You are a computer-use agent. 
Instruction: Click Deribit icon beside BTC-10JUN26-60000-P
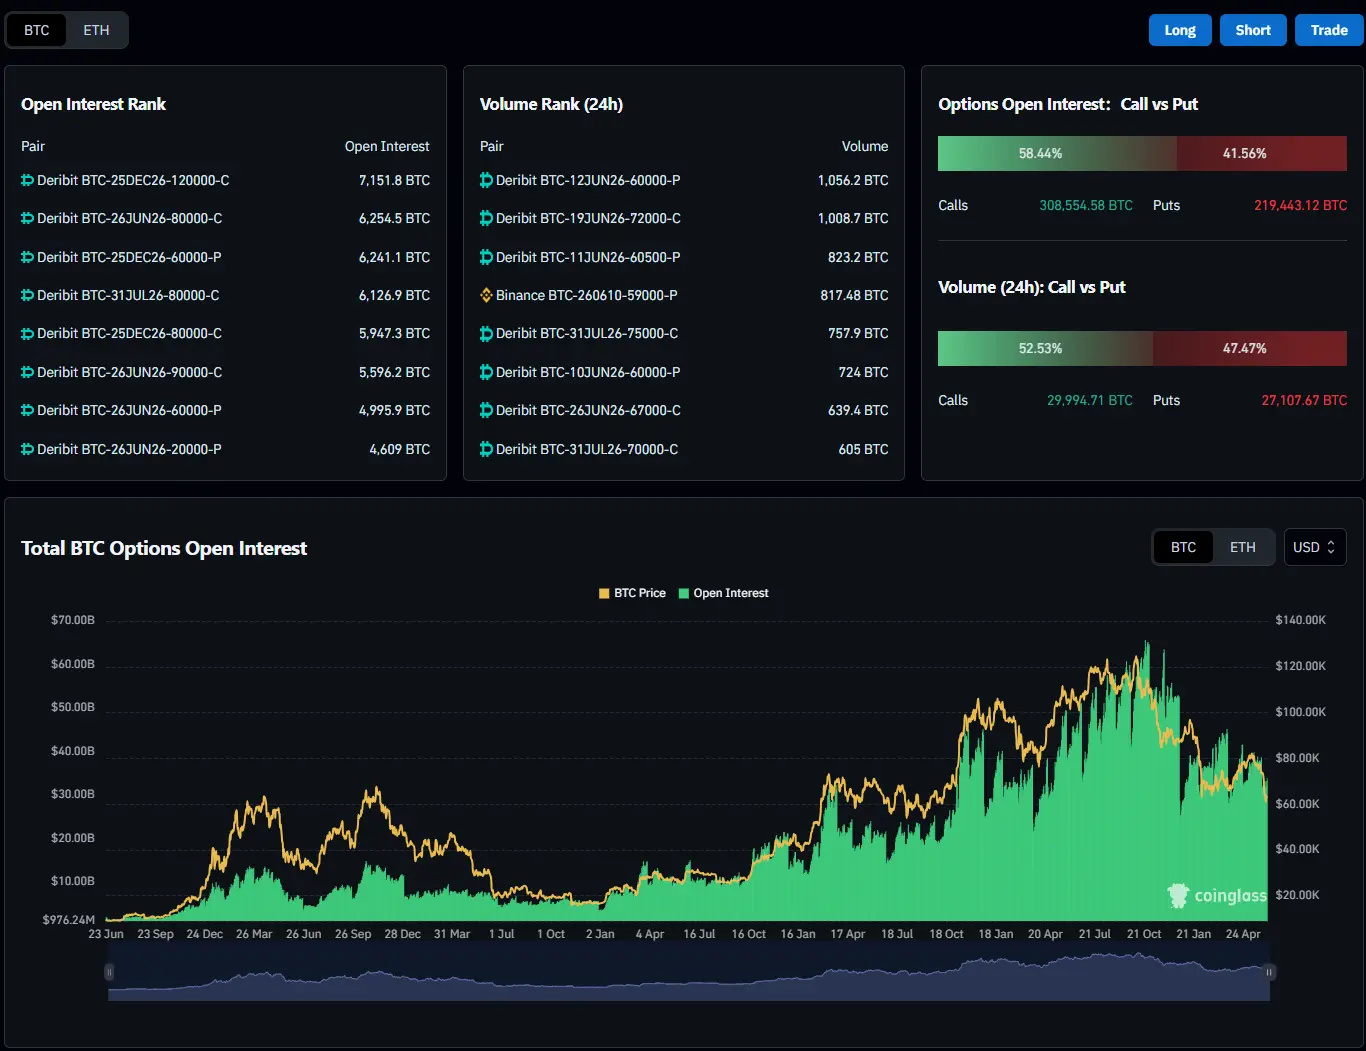point(487,373)
